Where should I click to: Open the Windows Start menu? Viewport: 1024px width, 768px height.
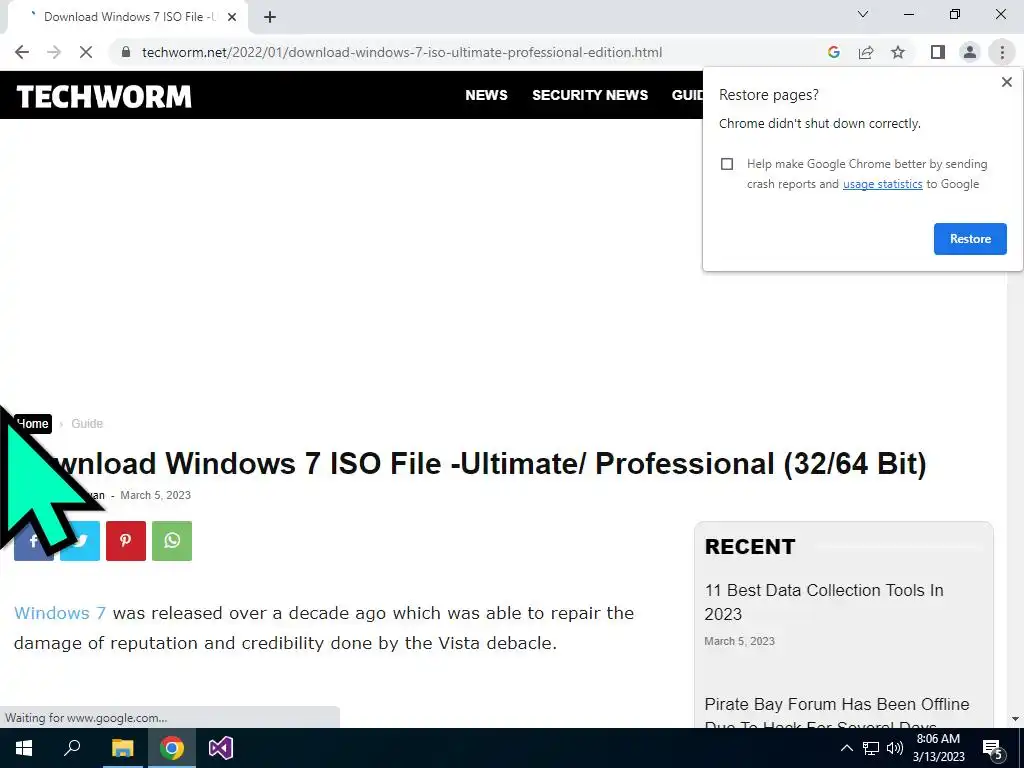pyautogui.click(x=24, y=748)
